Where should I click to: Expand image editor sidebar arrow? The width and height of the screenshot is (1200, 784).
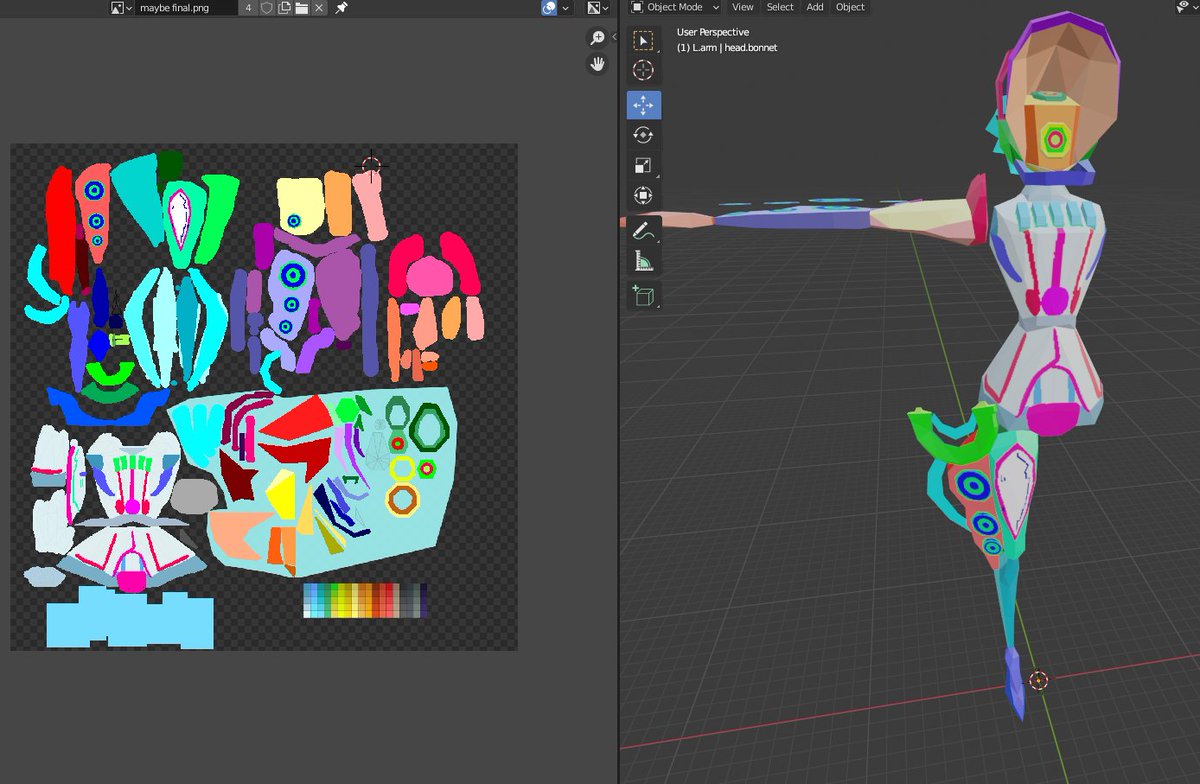pyautogui.click(x=614, y=37)
